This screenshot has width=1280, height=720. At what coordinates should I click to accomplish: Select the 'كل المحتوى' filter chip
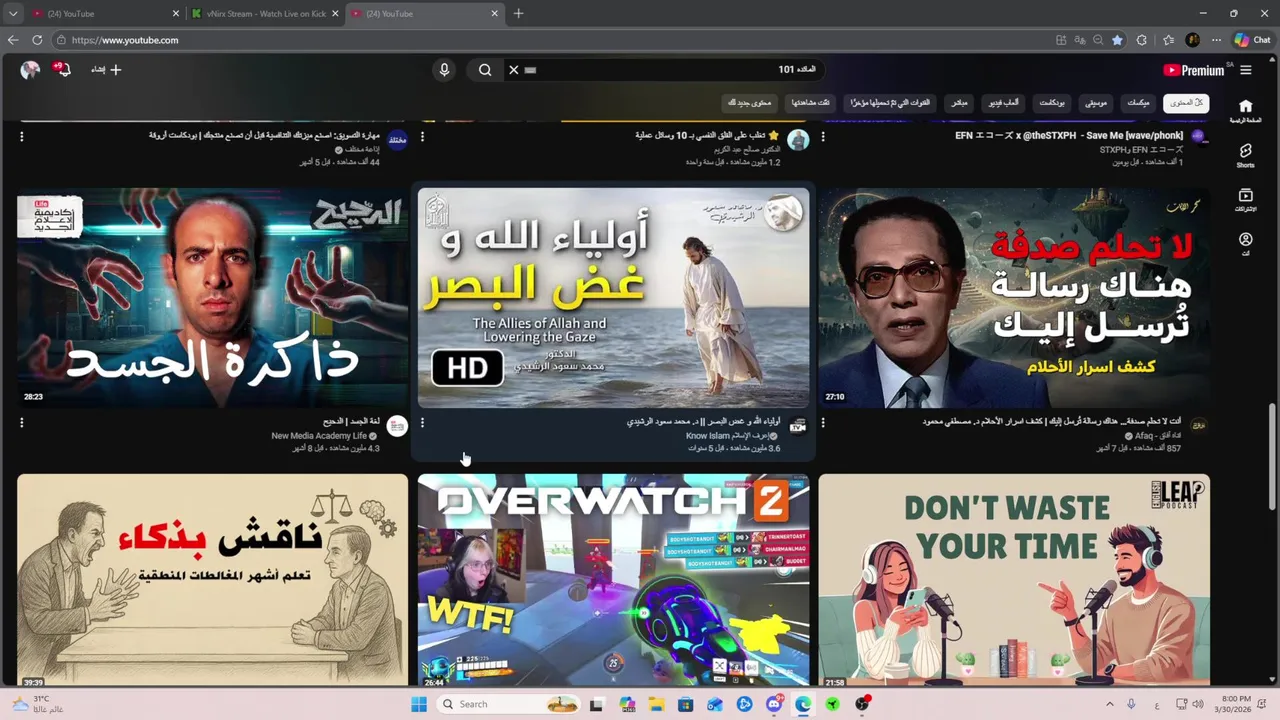pos(1186,102)
